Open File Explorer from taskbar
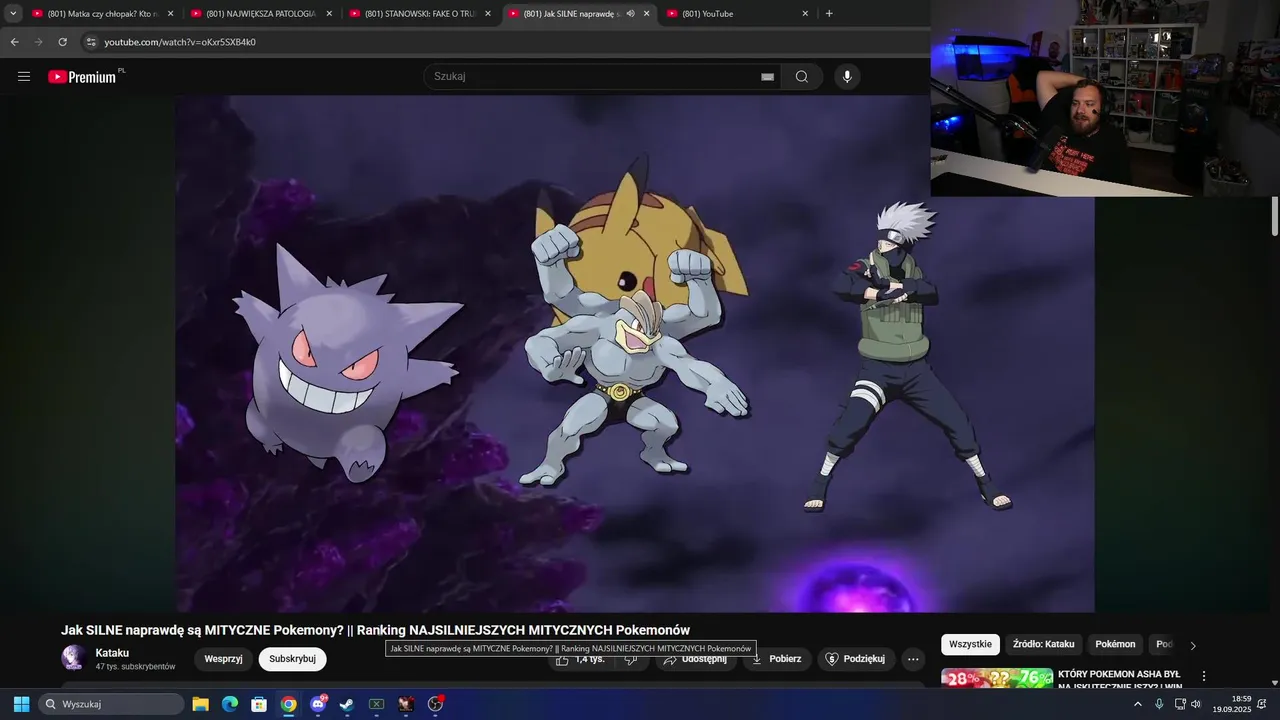This screenshot has height=720, width=1280. [200, 704]
